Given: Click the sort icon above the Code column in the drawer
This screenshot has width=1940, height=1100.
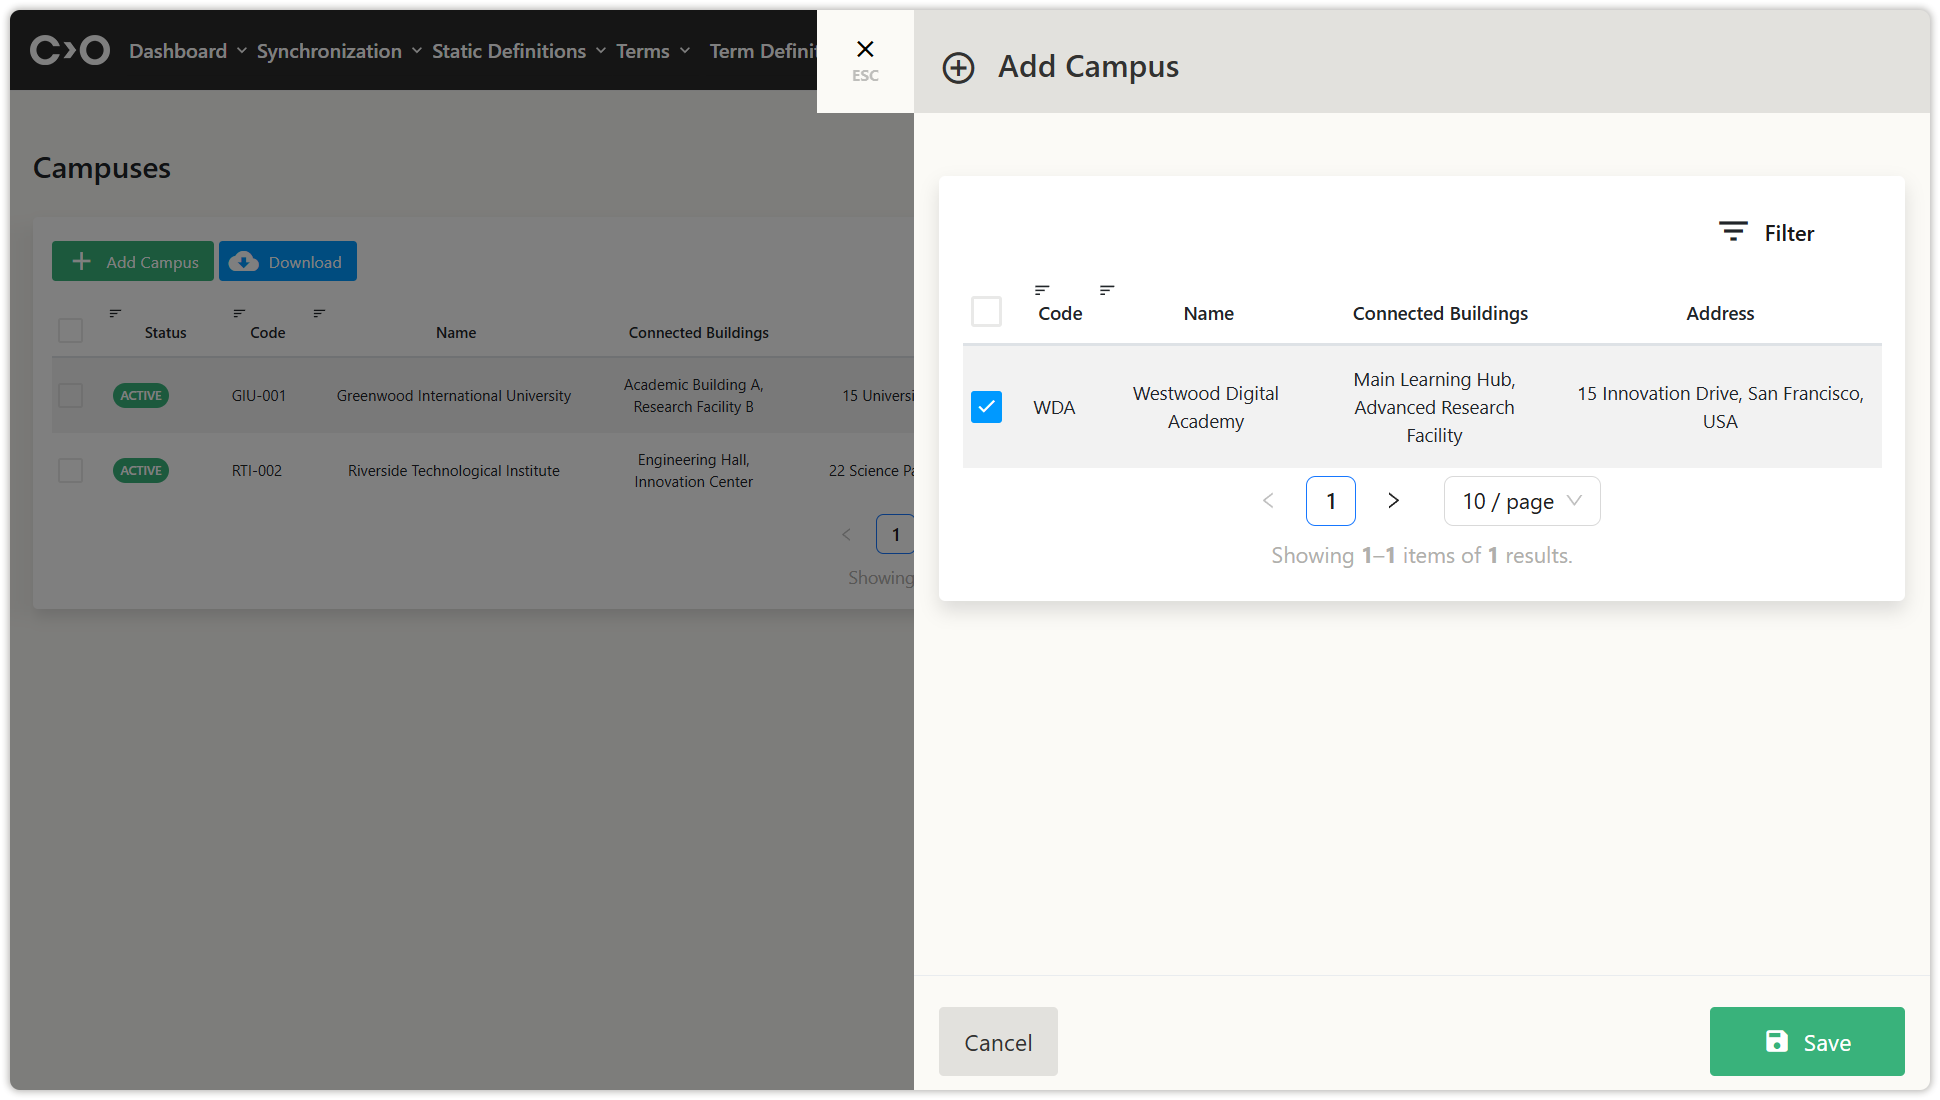Looking at the screenshot, I should [1041, 290].
